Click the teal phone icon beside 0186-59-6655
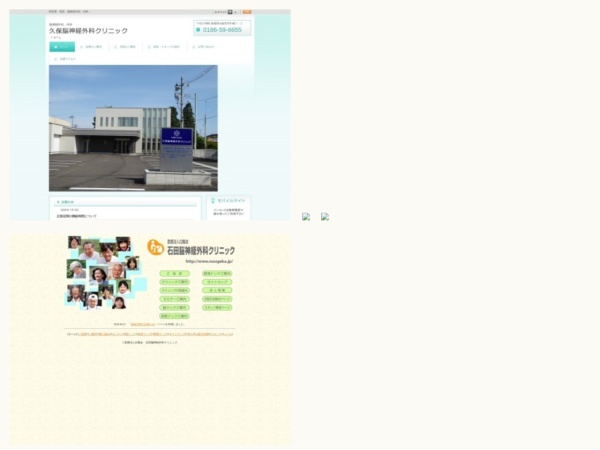Screen dimensions: 600x450 point(198,30)
